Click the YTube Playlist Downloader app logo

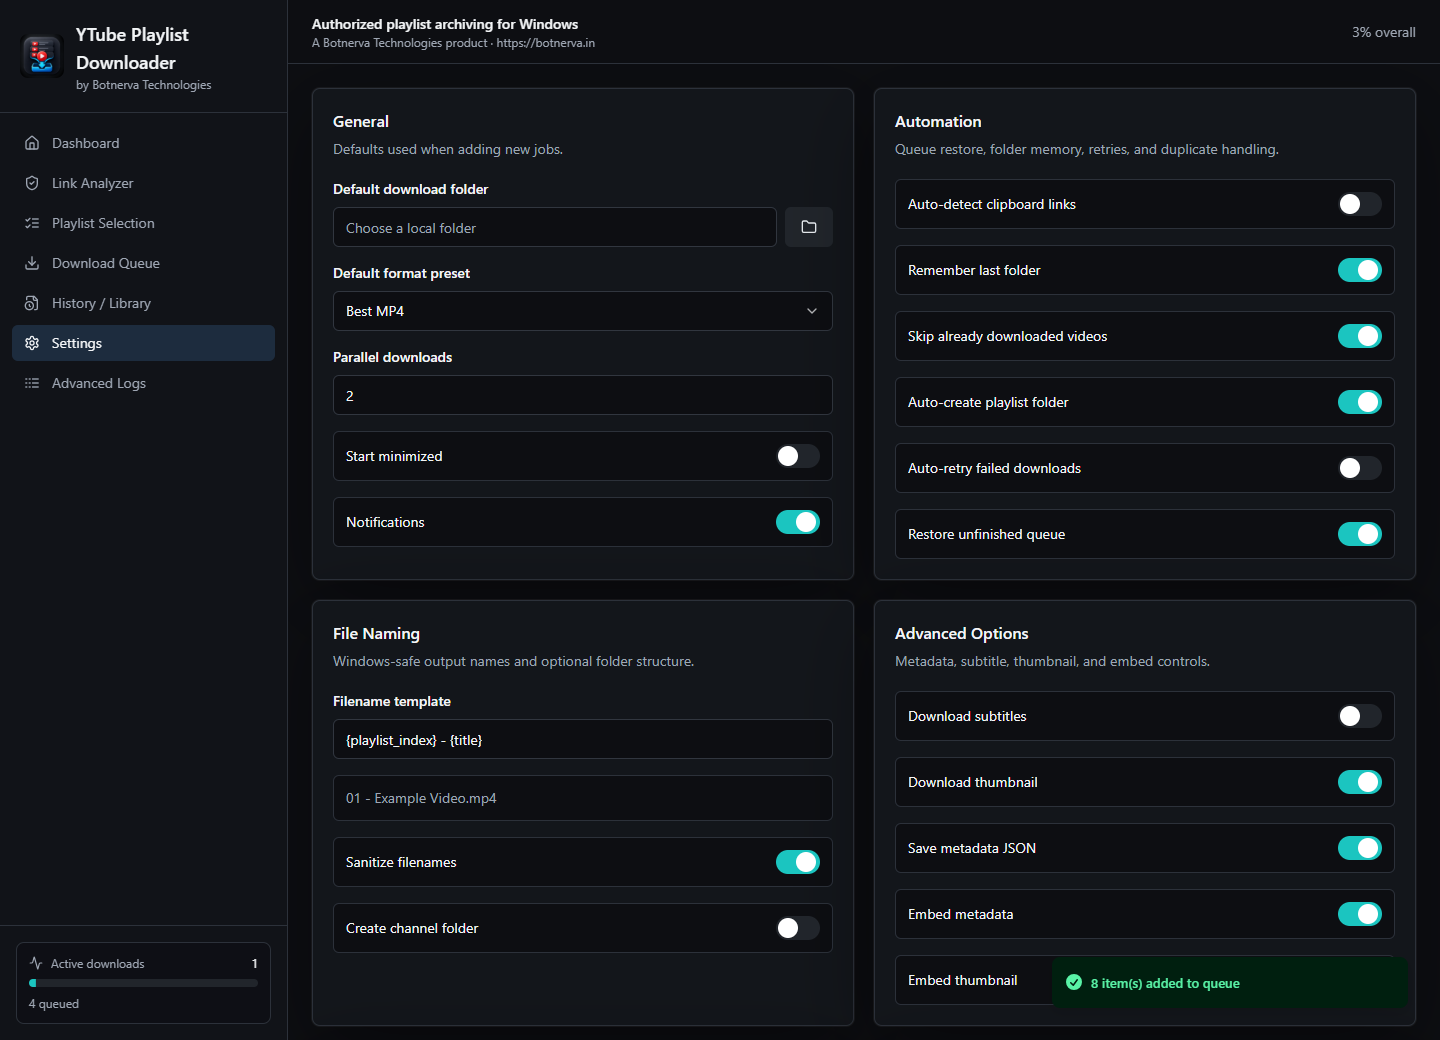(x=42, y=56)
